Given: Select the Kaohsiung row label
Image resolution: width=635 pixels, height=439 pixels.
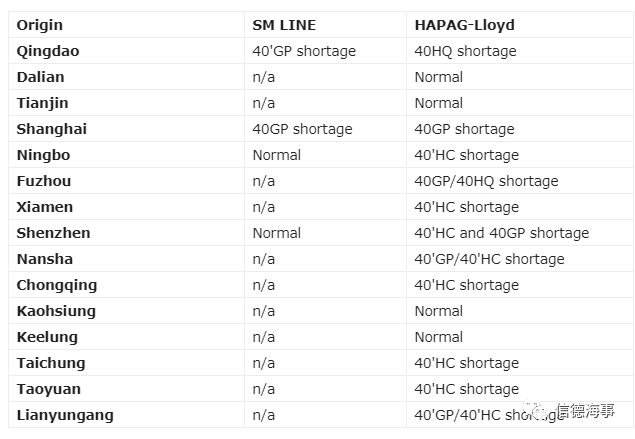Looking at the screenshot, I should [56, 311].
